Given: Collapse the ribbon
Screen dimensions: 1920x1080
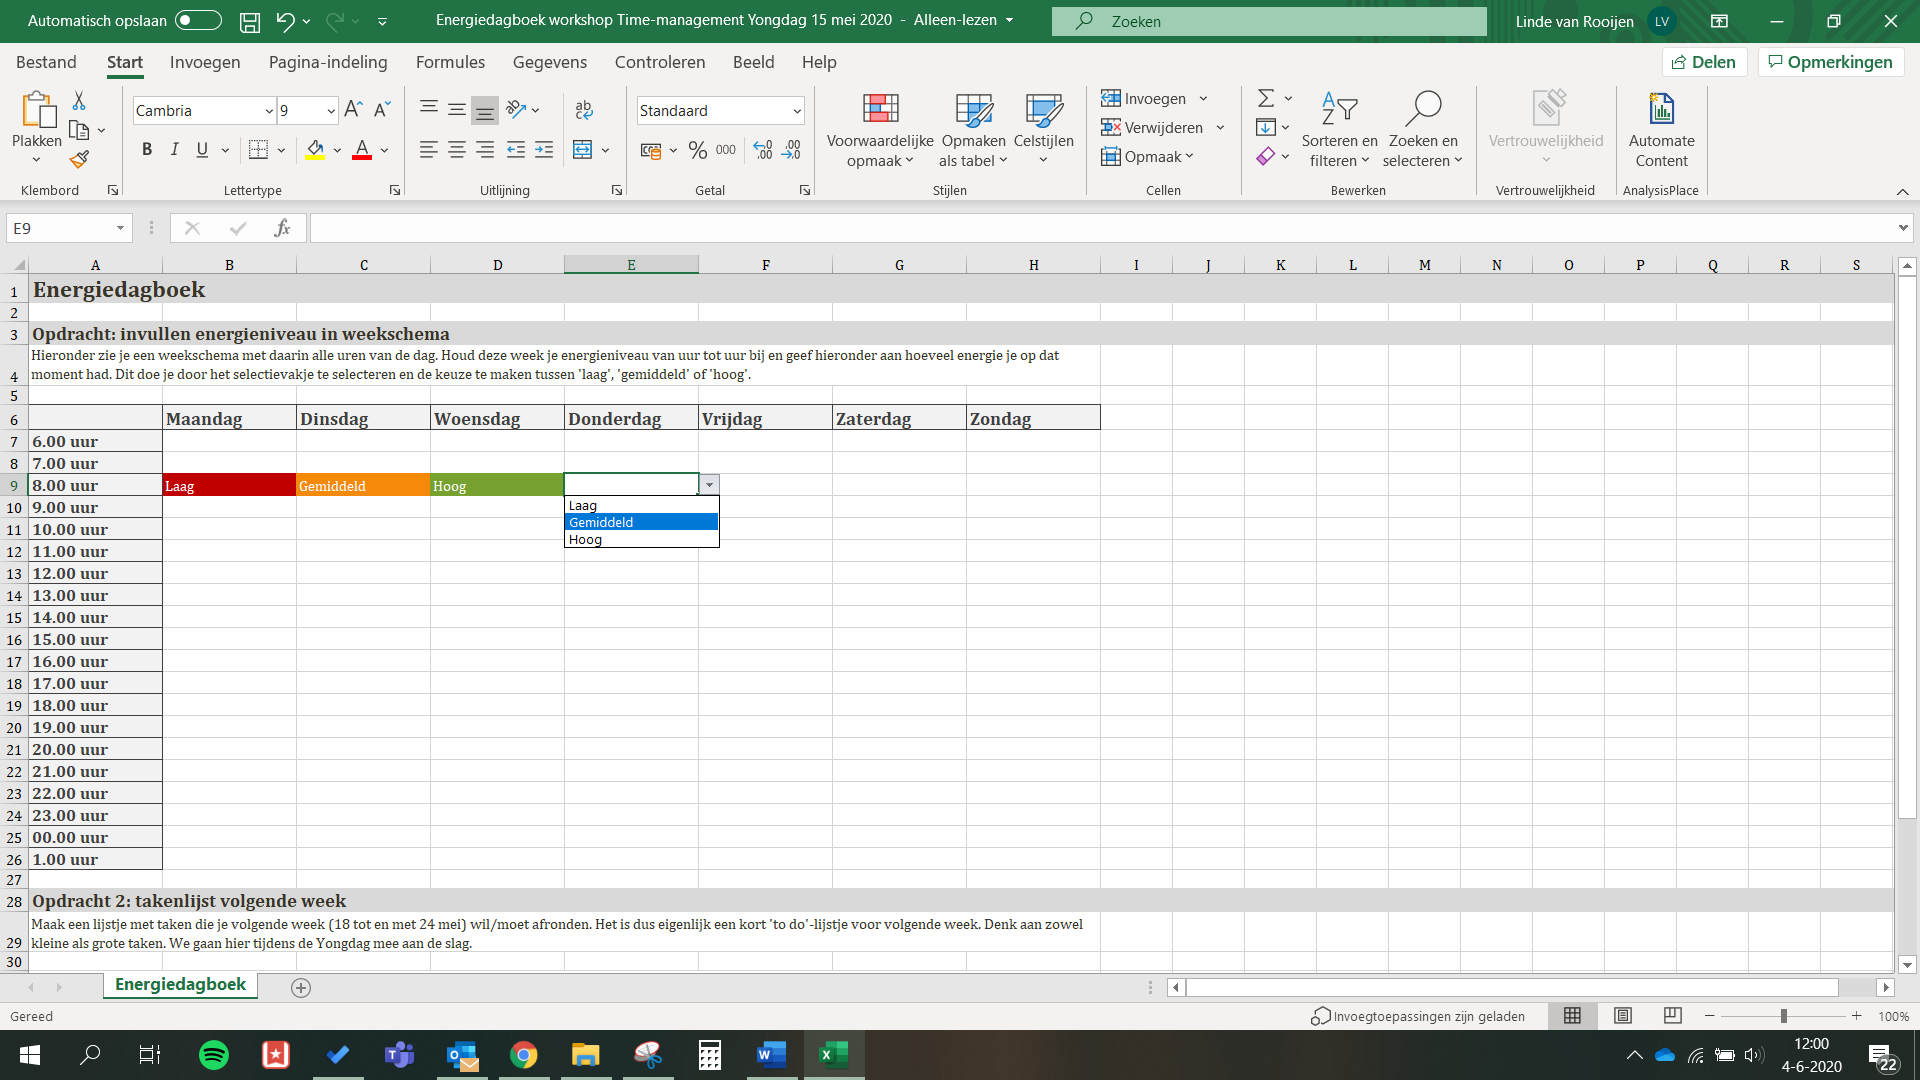Looking at the screenshot, I should [1902, 191].
